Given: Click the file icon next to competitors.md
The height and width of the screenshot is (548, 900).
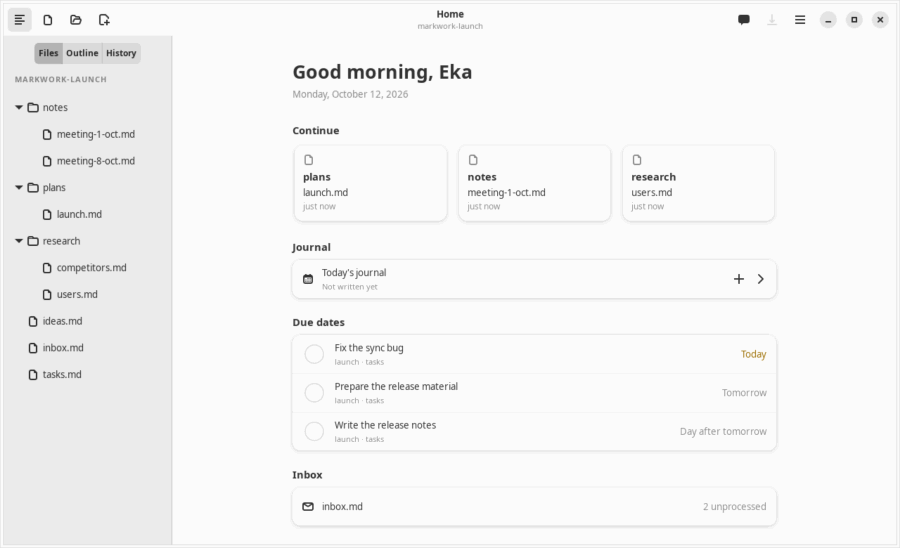Looking at the screenshot, I should (x=47, y=268).
